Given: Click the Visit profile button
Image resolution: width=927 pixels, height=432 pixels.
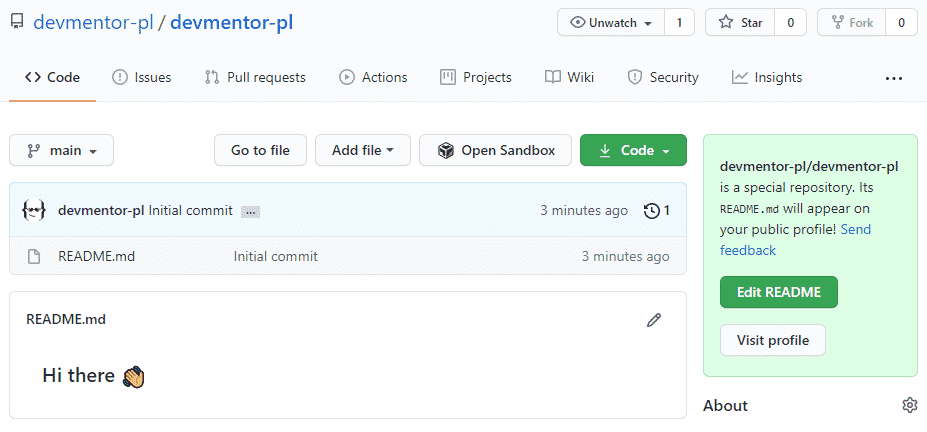Looking at the screenshot, I should coord(773,340).
